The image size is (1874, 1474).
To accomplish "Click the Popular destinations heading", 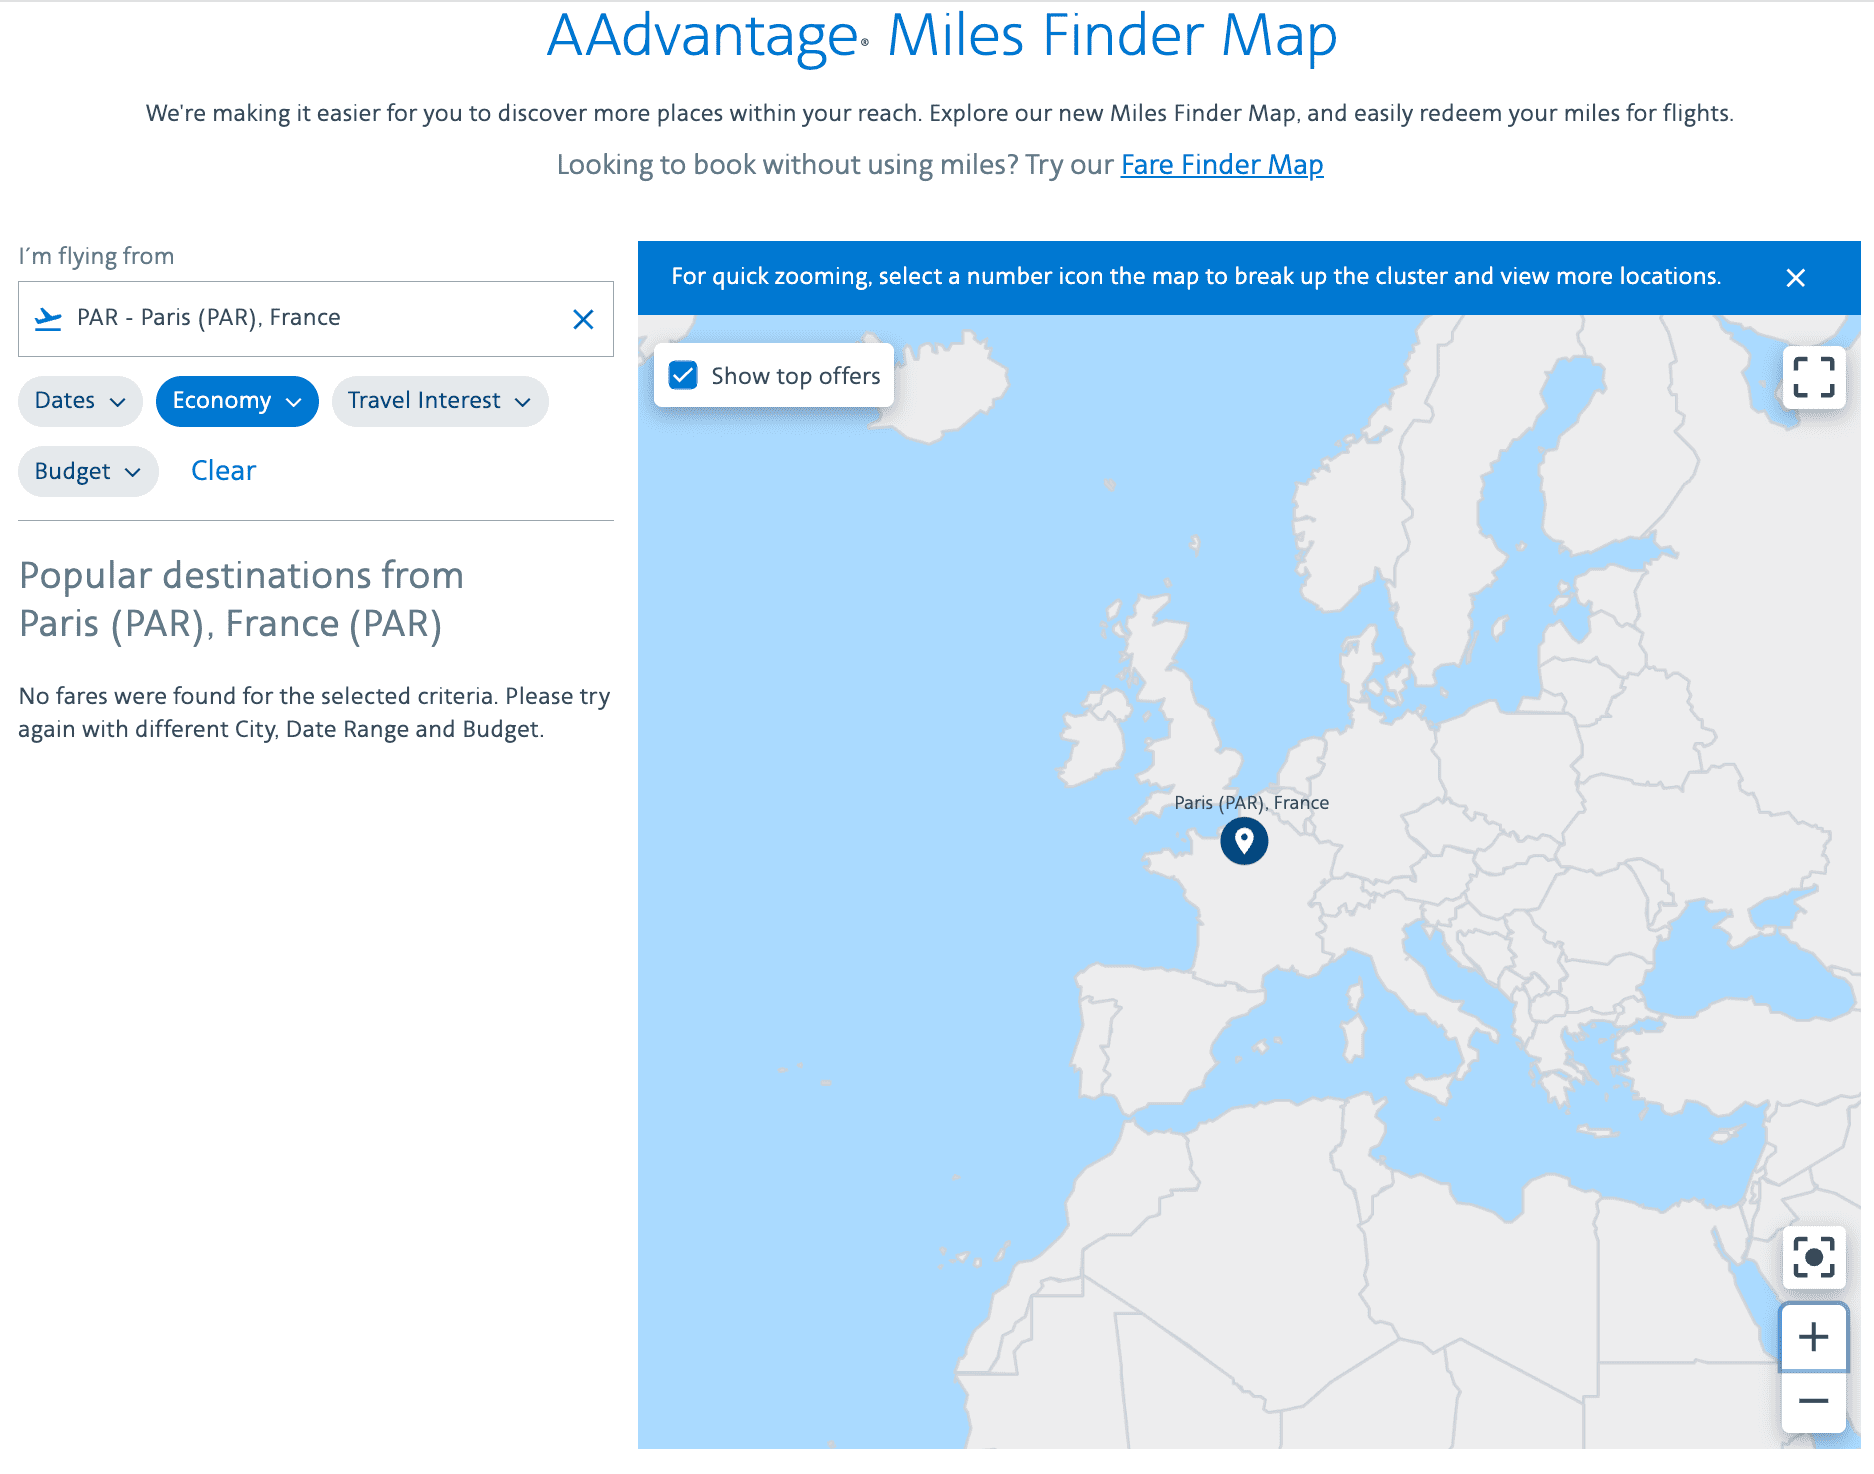I will click(x=241, y=599).
